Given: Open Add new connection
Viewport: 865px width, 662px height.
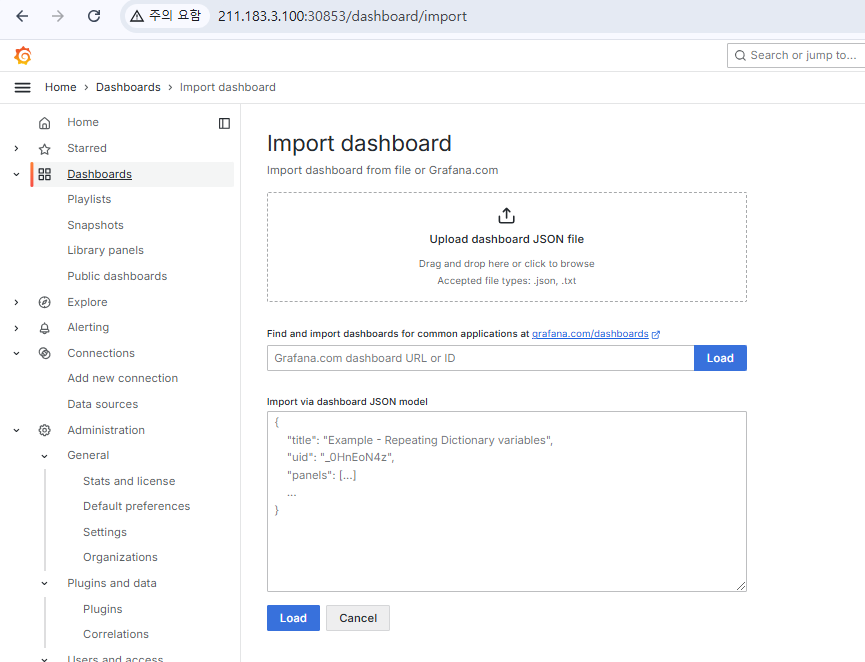Looking at the screenshot, I should pos(122,378).
